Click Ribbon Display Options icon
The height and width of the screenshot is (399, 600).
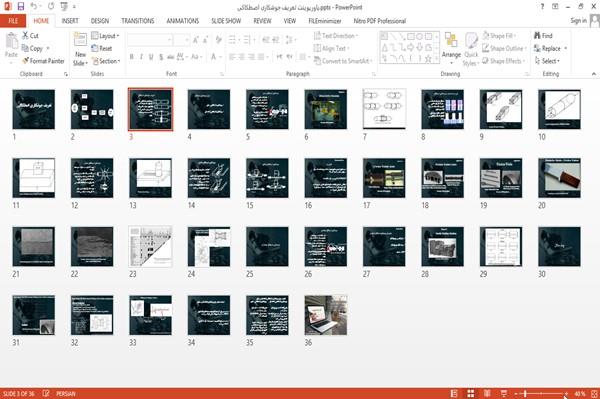coord(555,7)
